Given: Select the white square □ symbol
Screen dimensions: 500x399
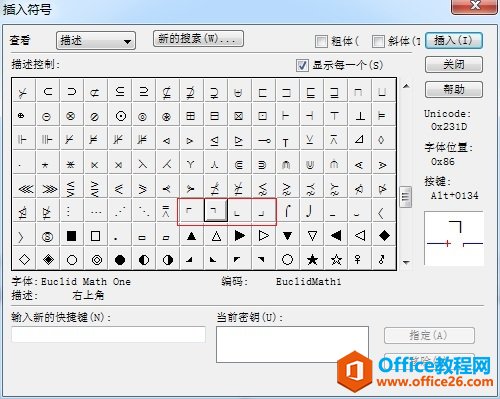Looking at the screenshot, I should coord(96,235).
